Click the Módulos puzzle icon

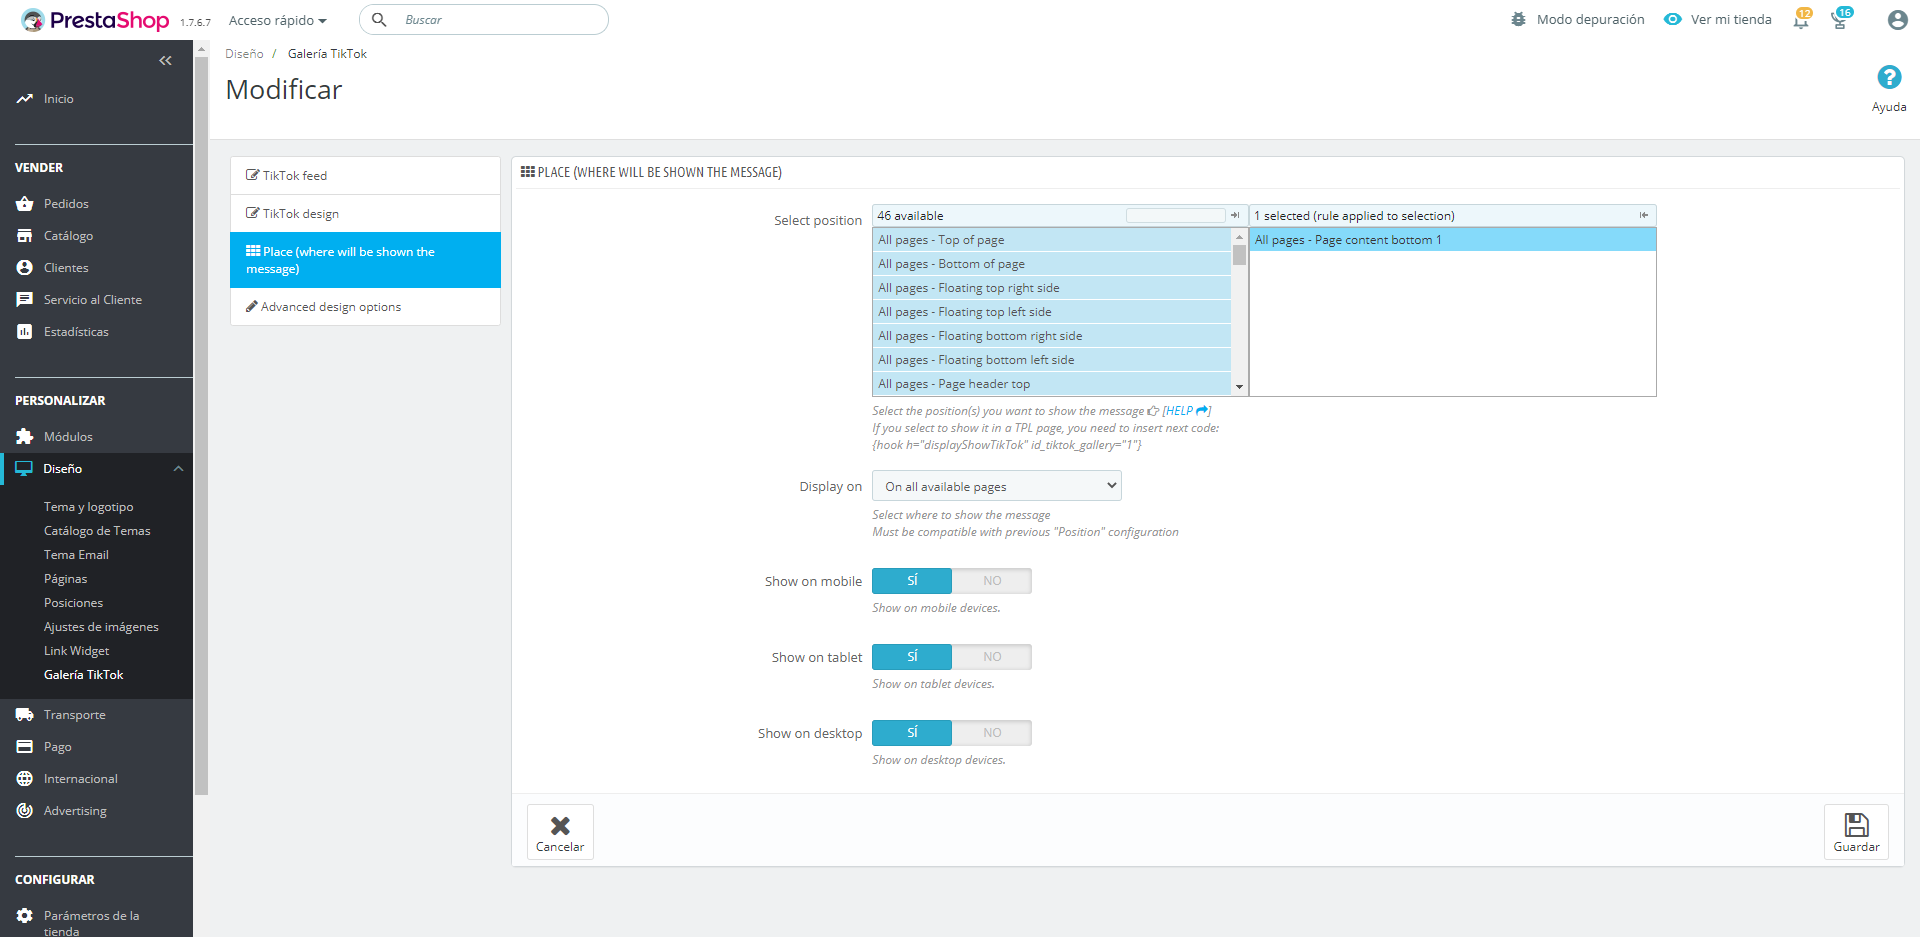[25, 437]
